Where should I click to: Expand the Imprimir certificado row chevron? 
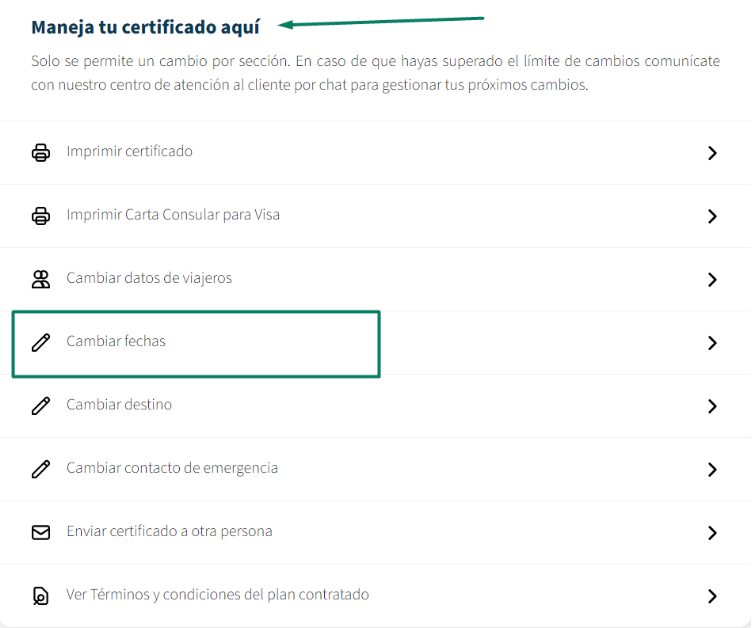point(712,153)
